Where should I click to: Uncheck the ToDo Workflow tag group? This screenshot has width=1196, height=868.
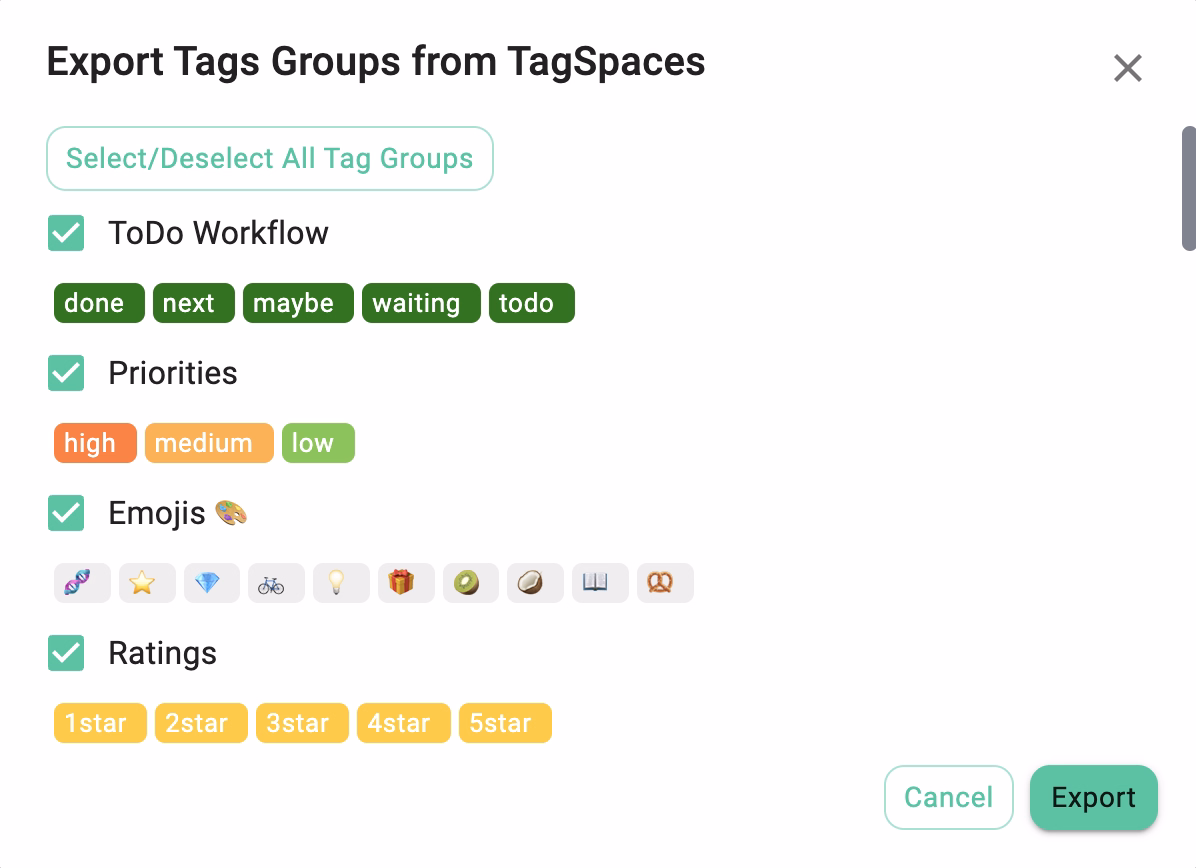[x=66, y=233]
